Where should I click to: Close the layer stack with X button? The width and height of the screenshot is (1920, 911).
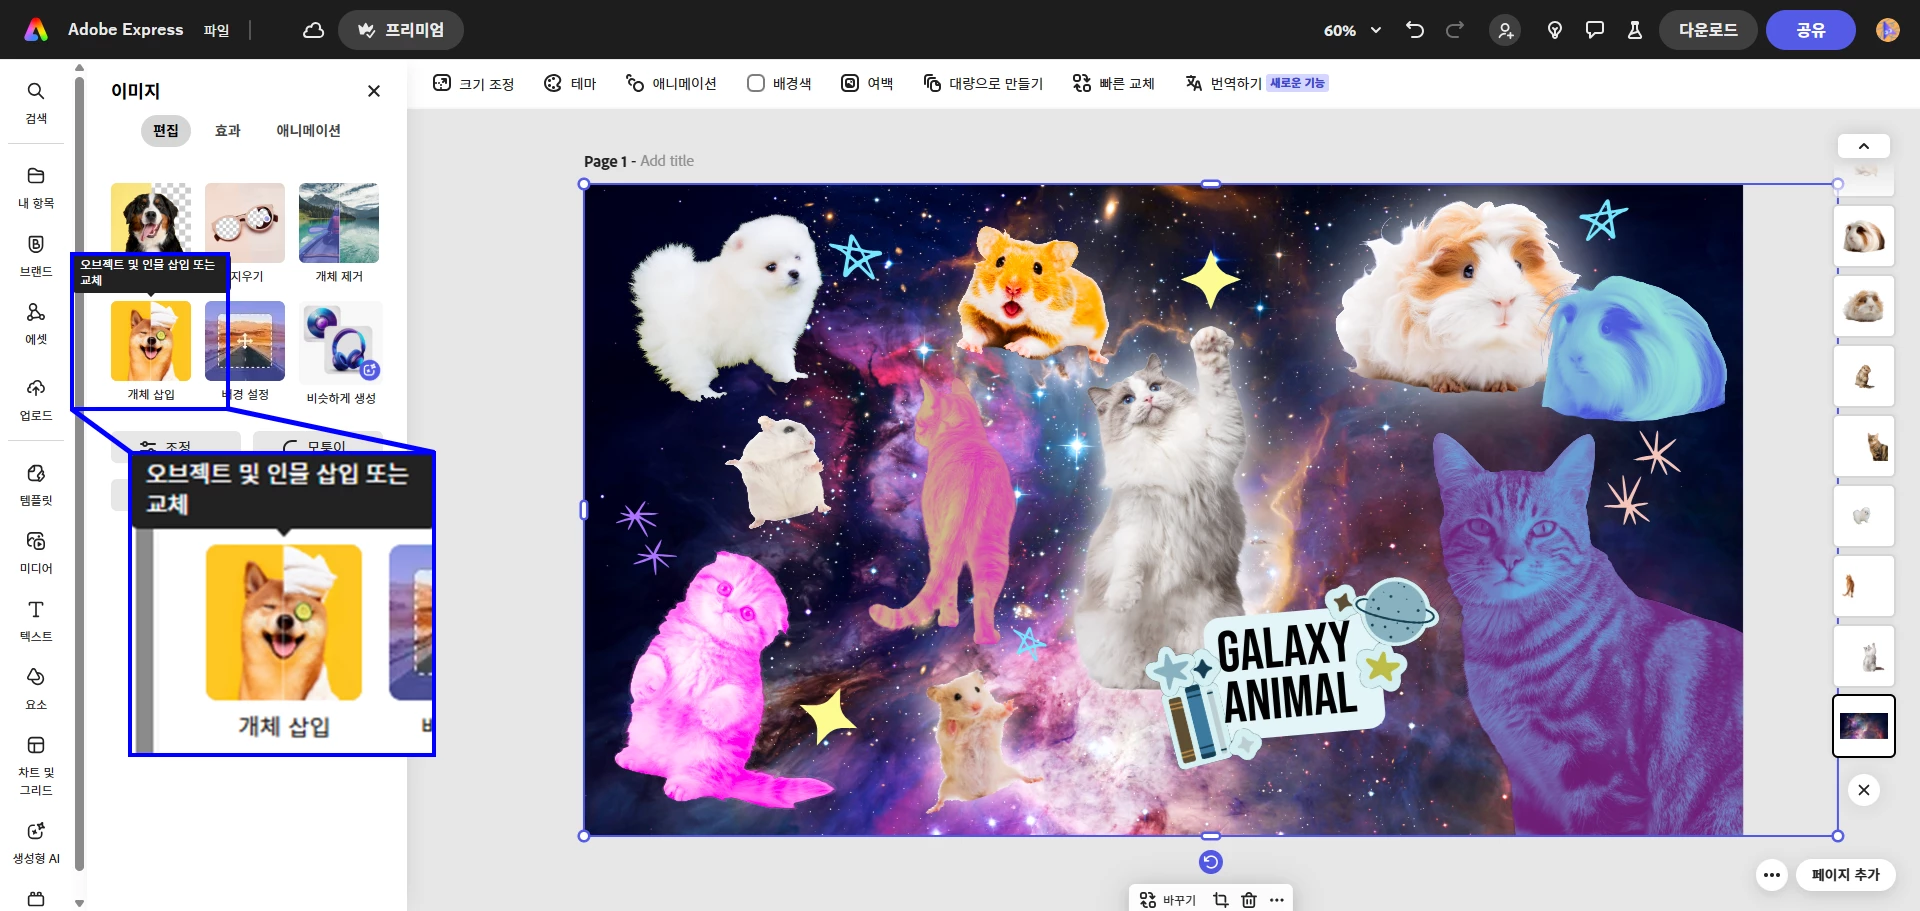(x=1864, y=790)
